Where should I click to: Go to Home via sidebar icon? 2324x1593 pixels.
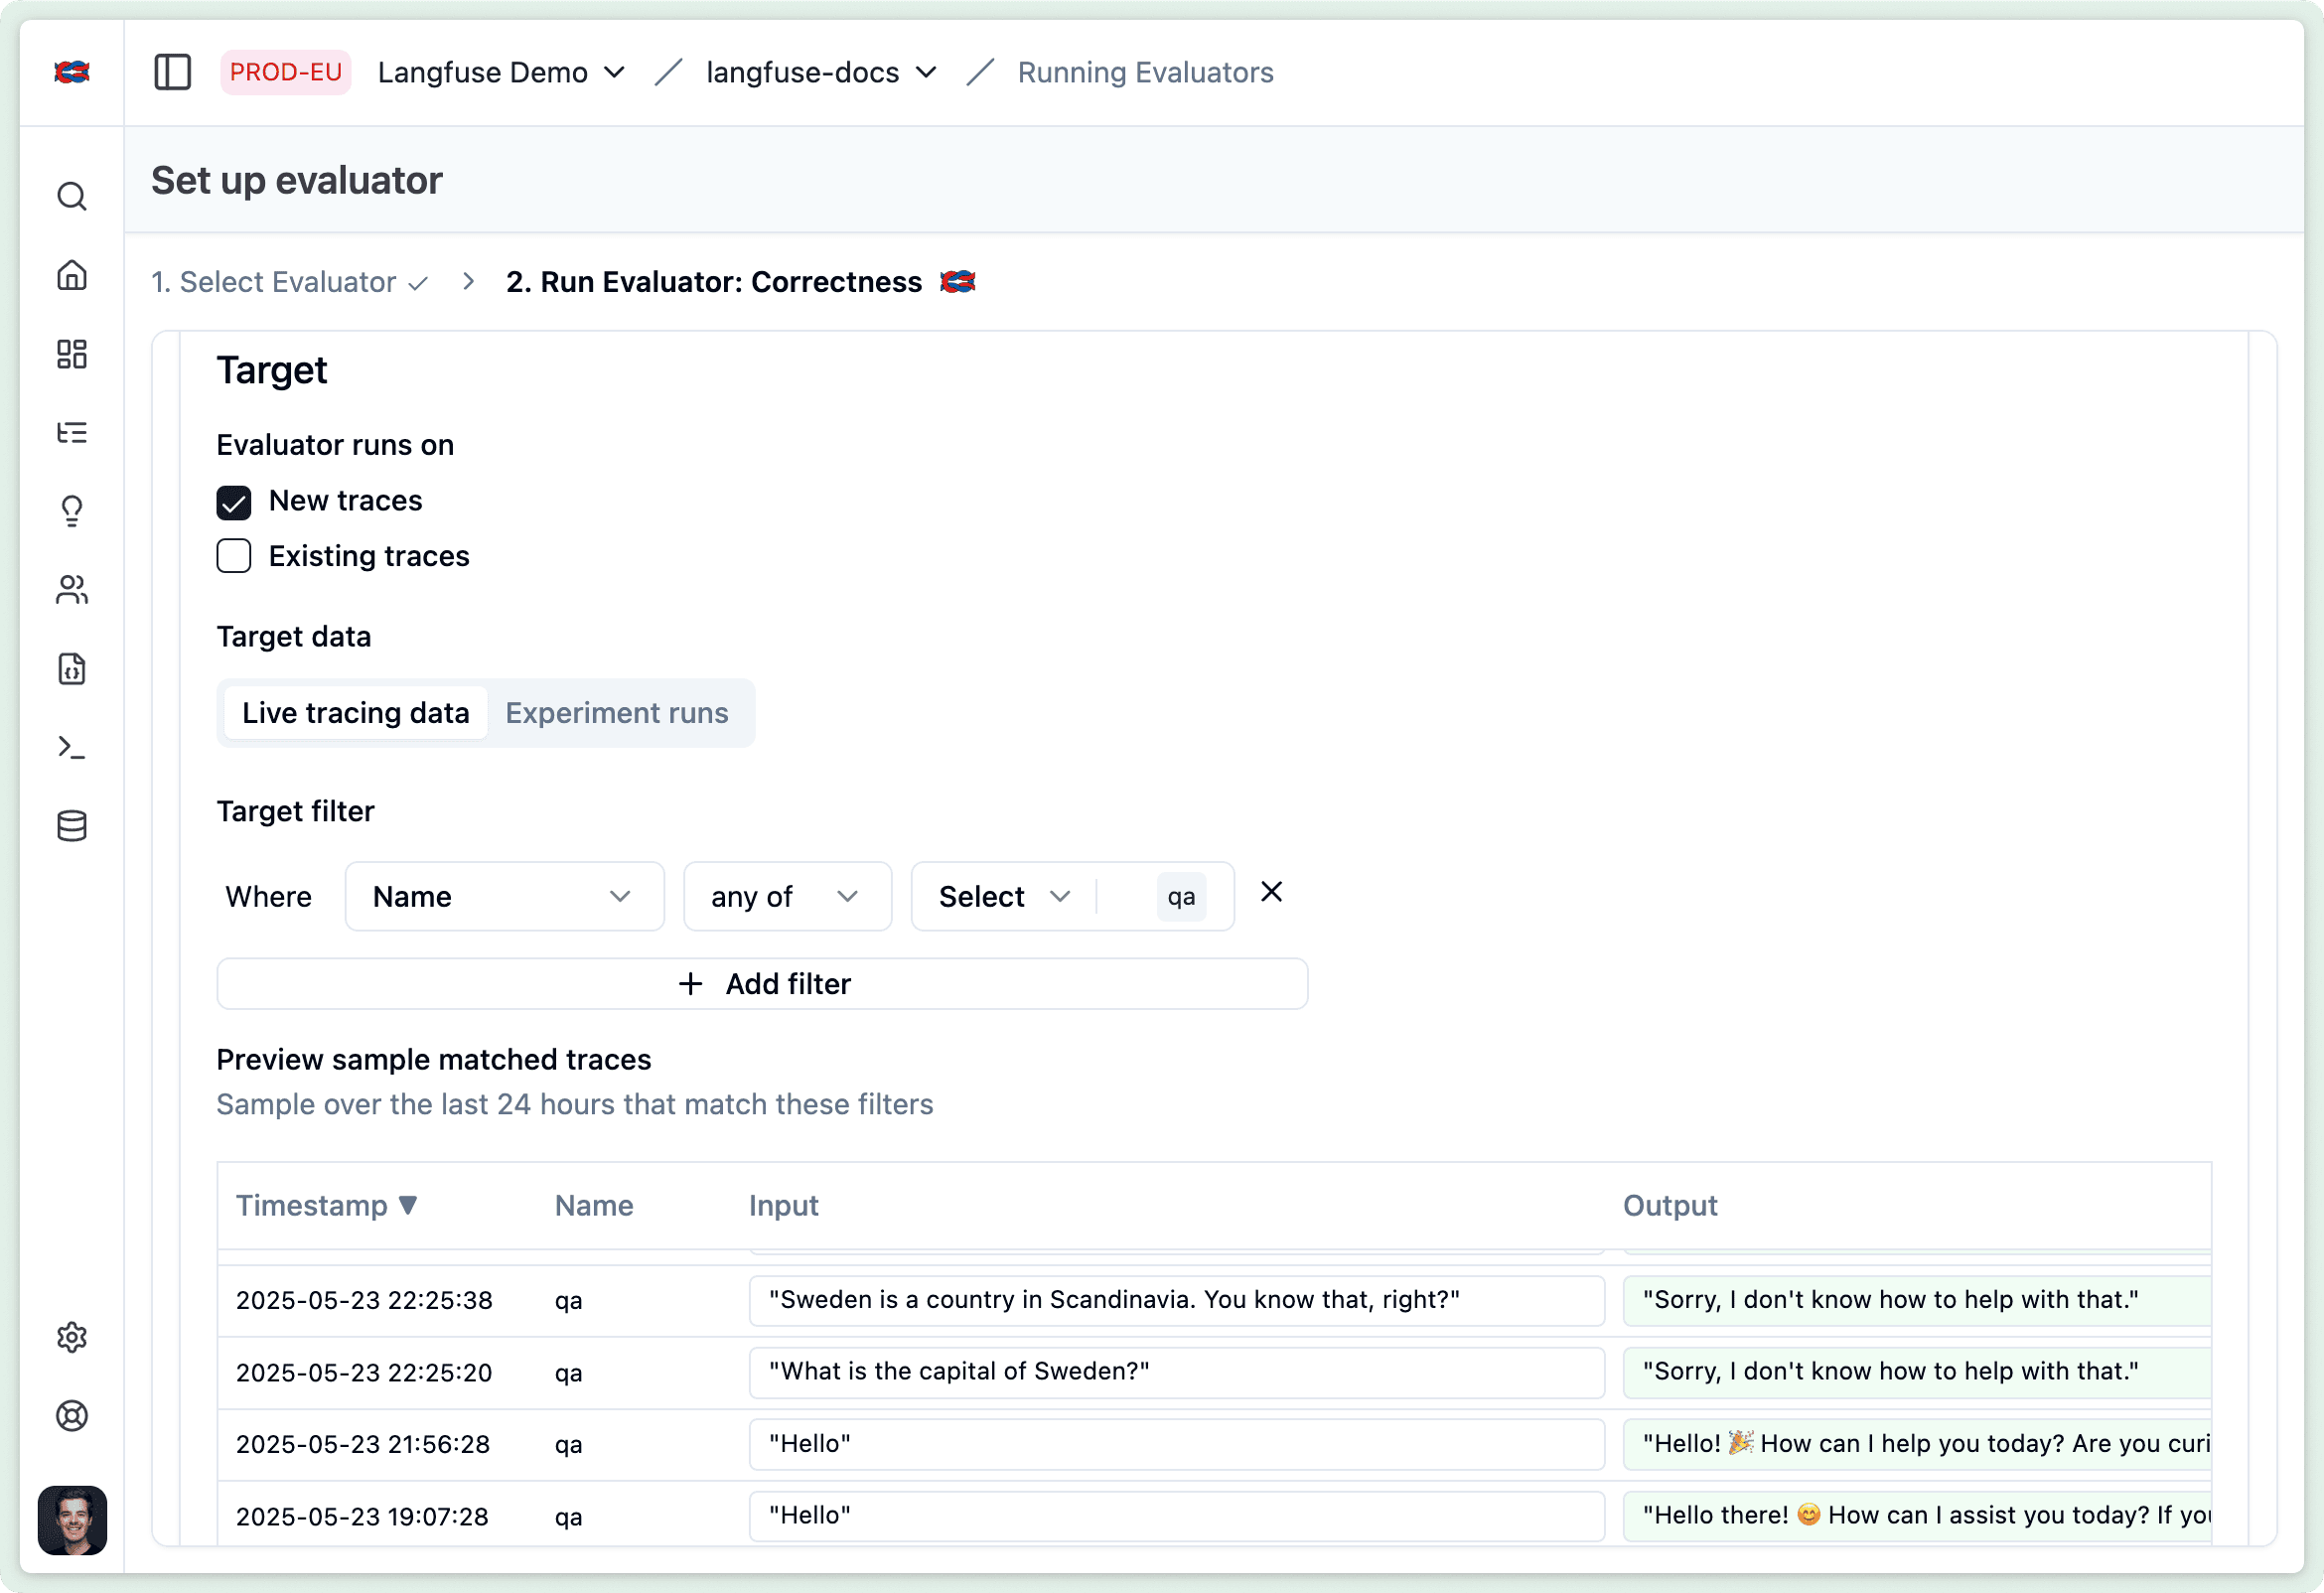click(71, 275)
